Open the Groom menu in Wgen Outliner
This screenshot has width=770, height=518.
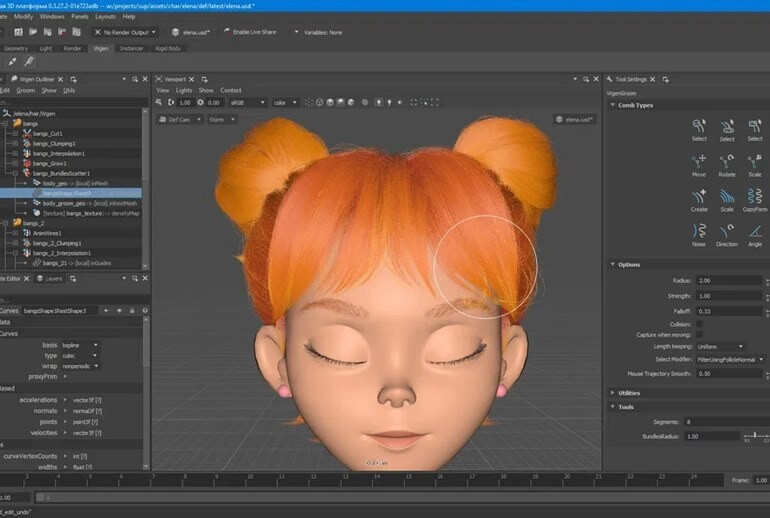(x=26, y=90)
